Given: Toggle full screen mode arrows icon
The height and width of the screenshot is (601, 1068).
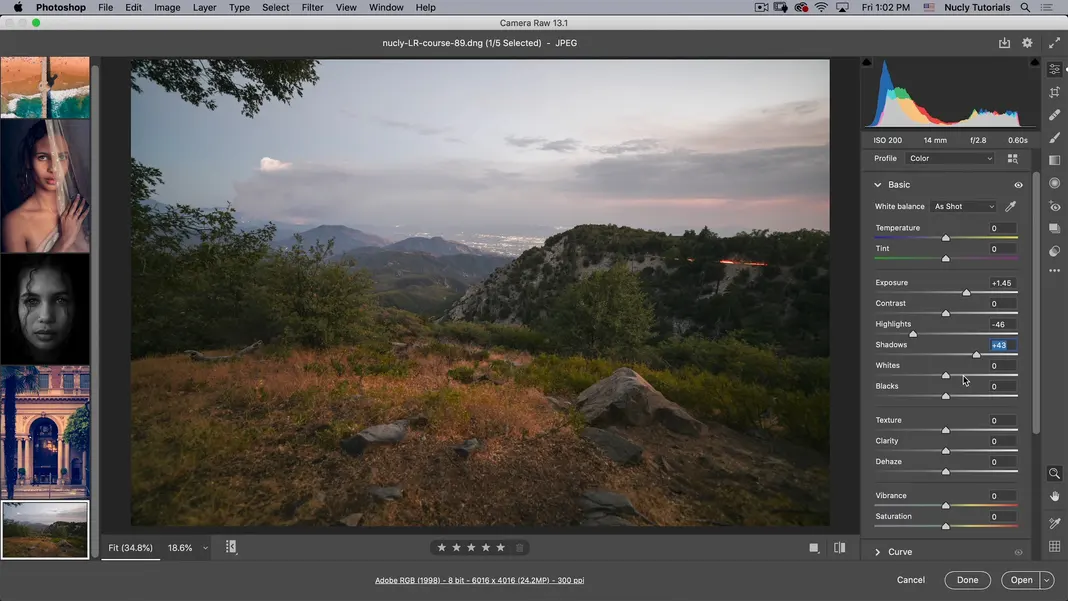Looking at the screenshot, I should [1054, 43].
